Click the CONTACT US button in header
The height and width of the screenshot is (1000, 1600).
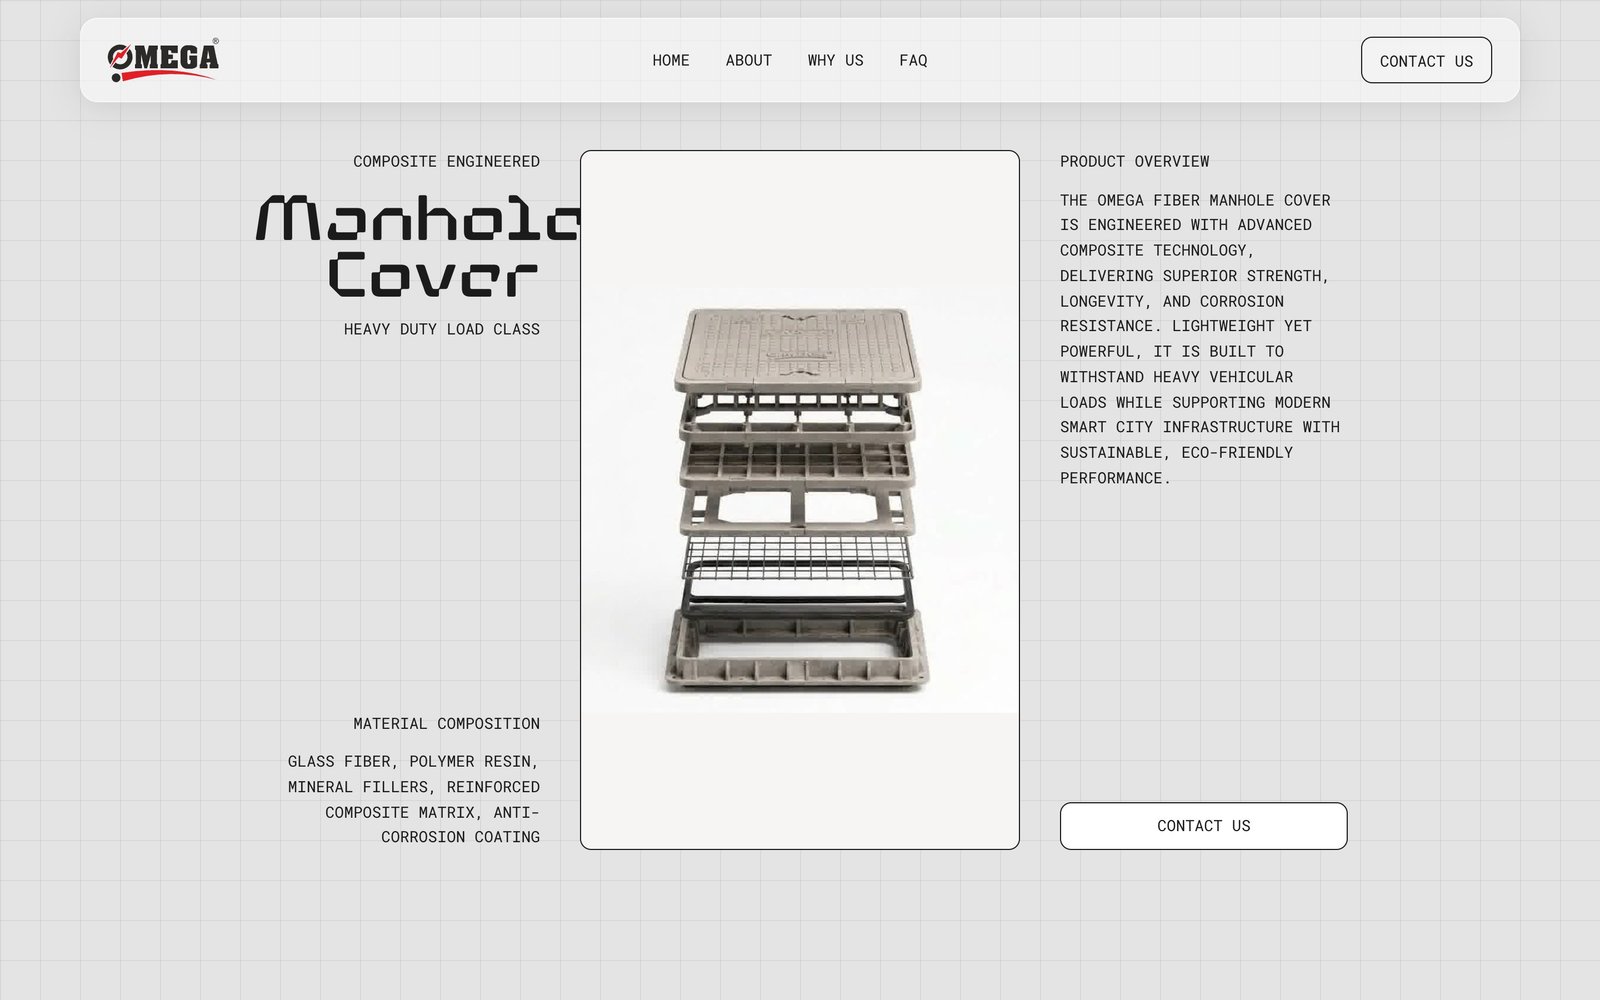[1426, 60]
